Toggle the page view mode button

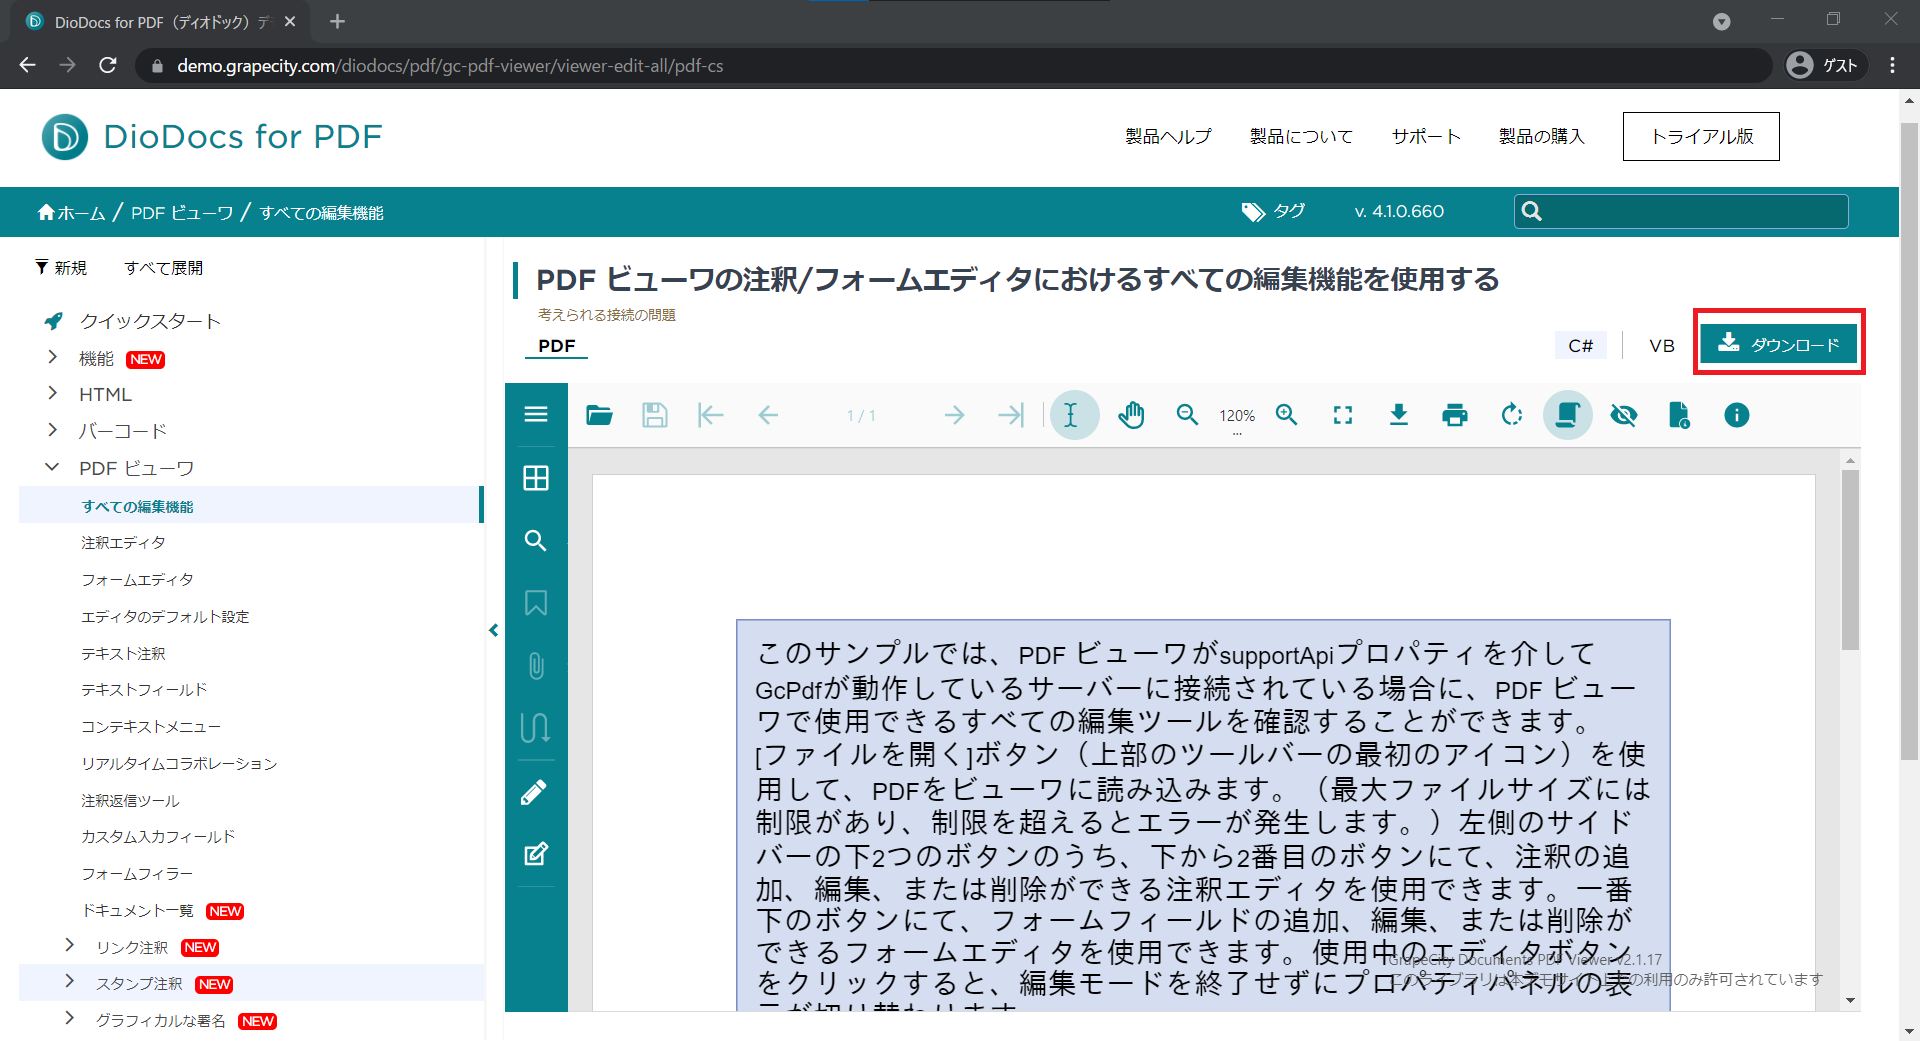[1567, 415]
